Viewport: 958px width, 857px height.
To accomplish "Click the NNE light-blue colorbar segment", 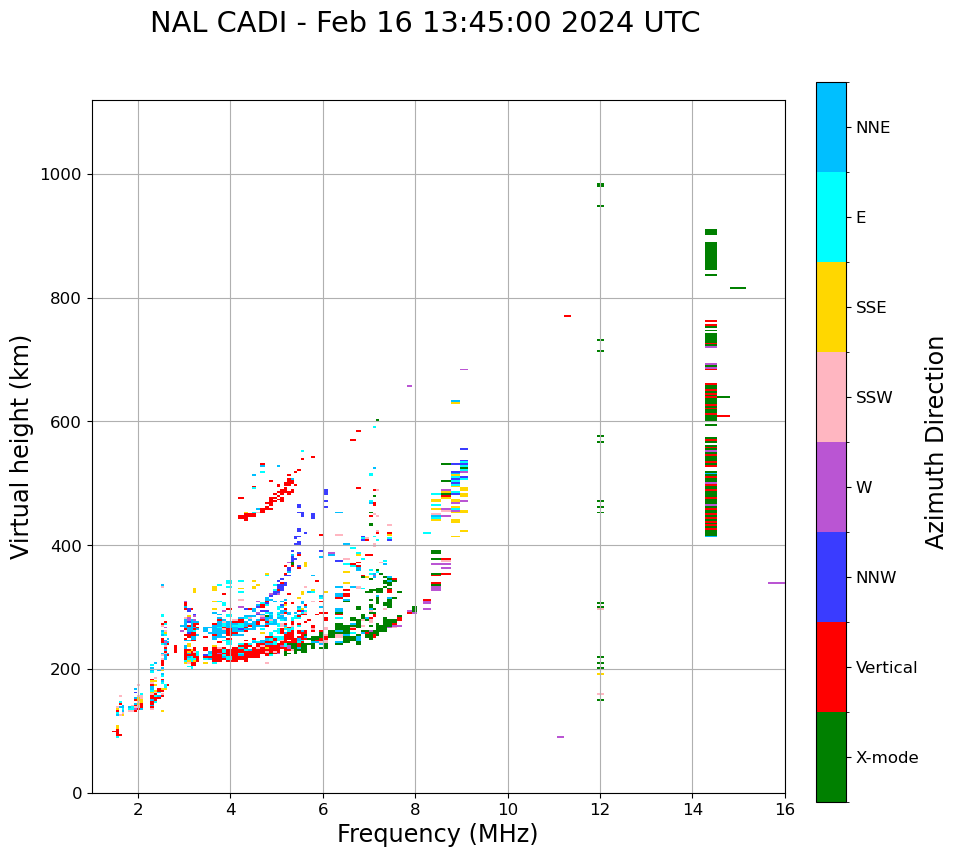I will pyautogui.click(x=831, y=127).
